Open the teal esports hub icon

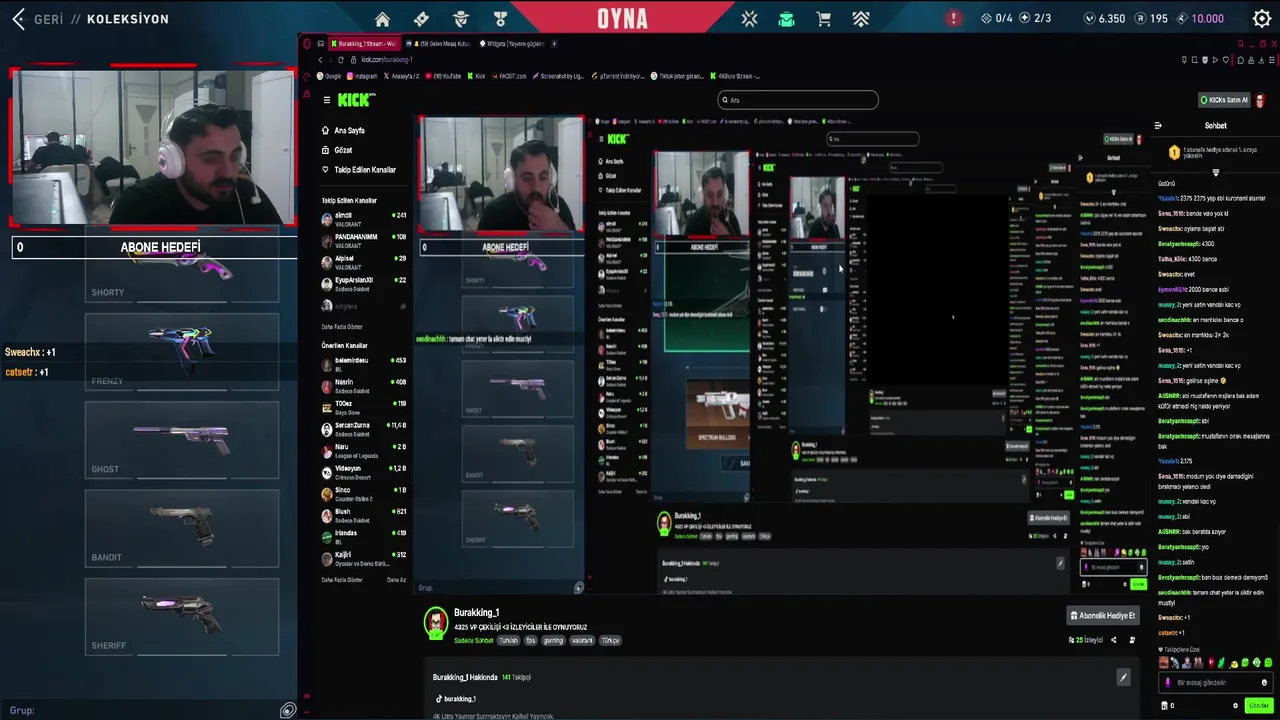point(787,19)
